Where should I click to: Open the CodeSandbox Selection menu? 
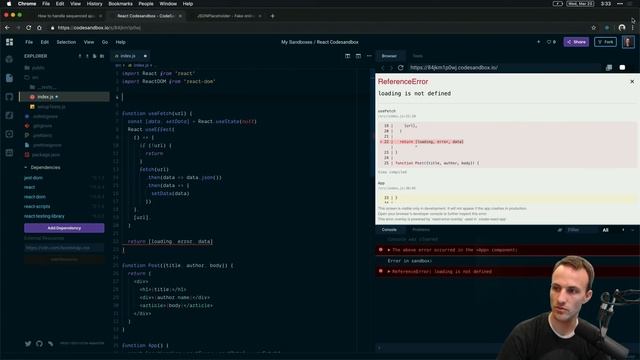point(66,42)
